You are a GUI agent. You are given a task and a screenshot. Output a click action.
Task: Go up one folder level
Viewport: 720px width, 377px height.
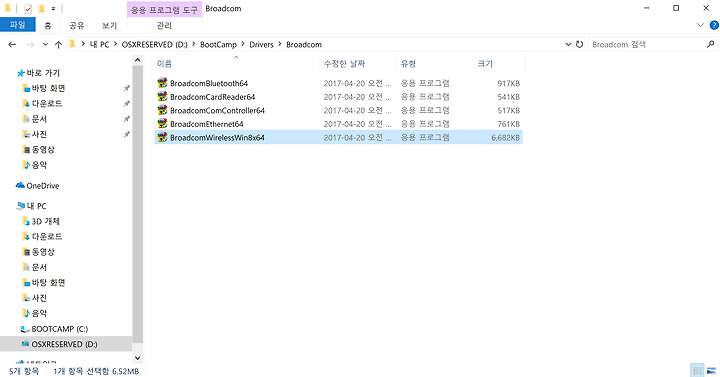pyautogui.click(x=58, y=45)
